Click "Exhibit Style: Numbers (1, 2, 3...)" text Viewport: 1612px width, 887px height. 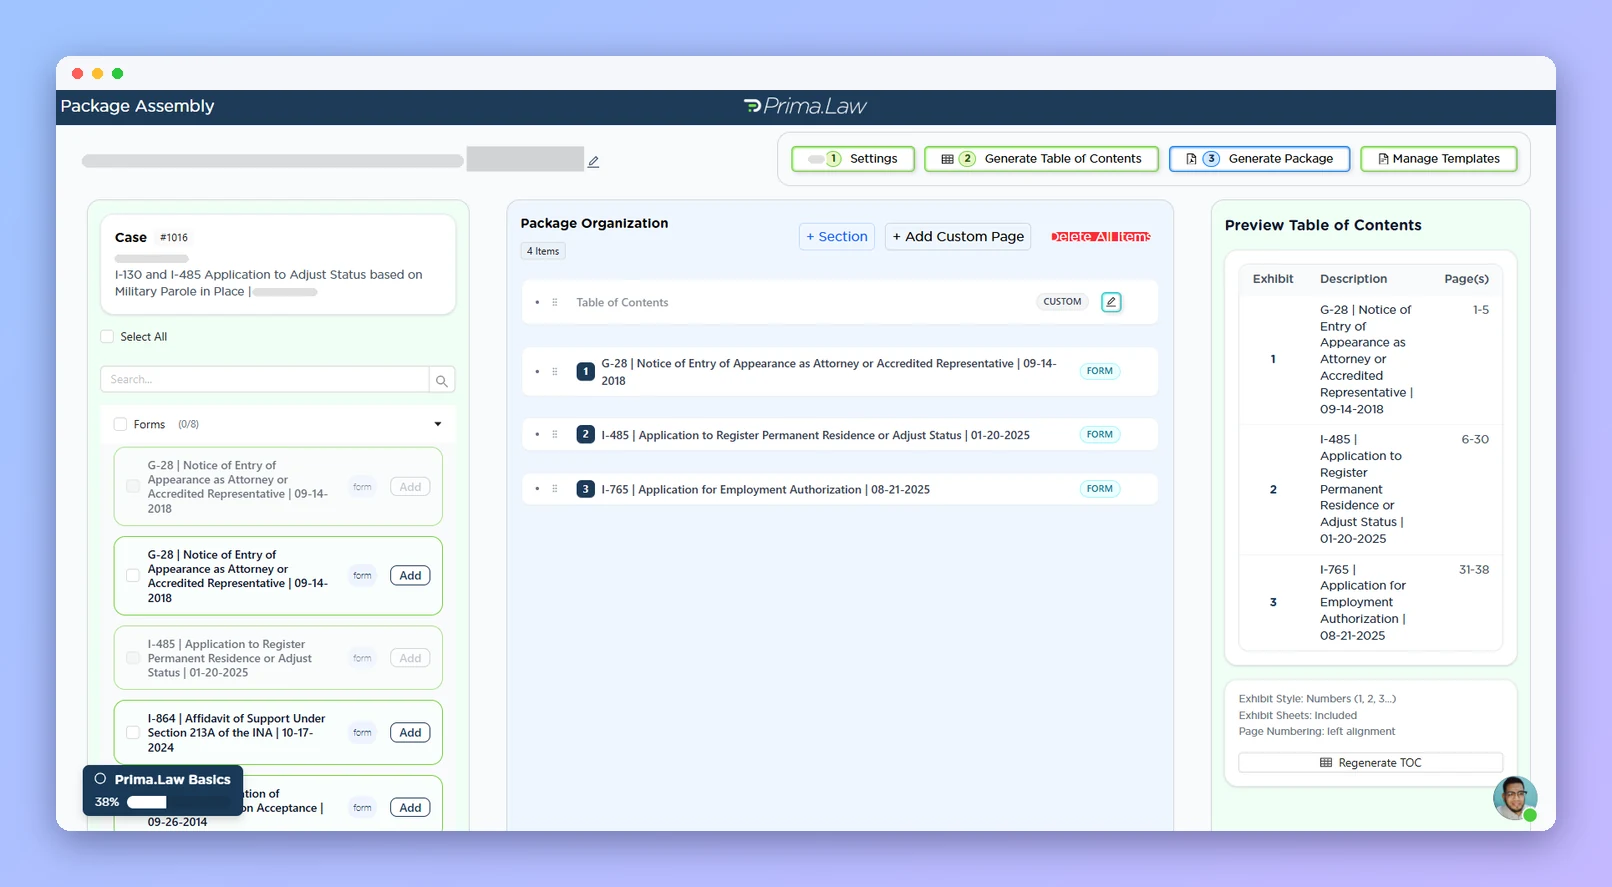(1317, 699)
